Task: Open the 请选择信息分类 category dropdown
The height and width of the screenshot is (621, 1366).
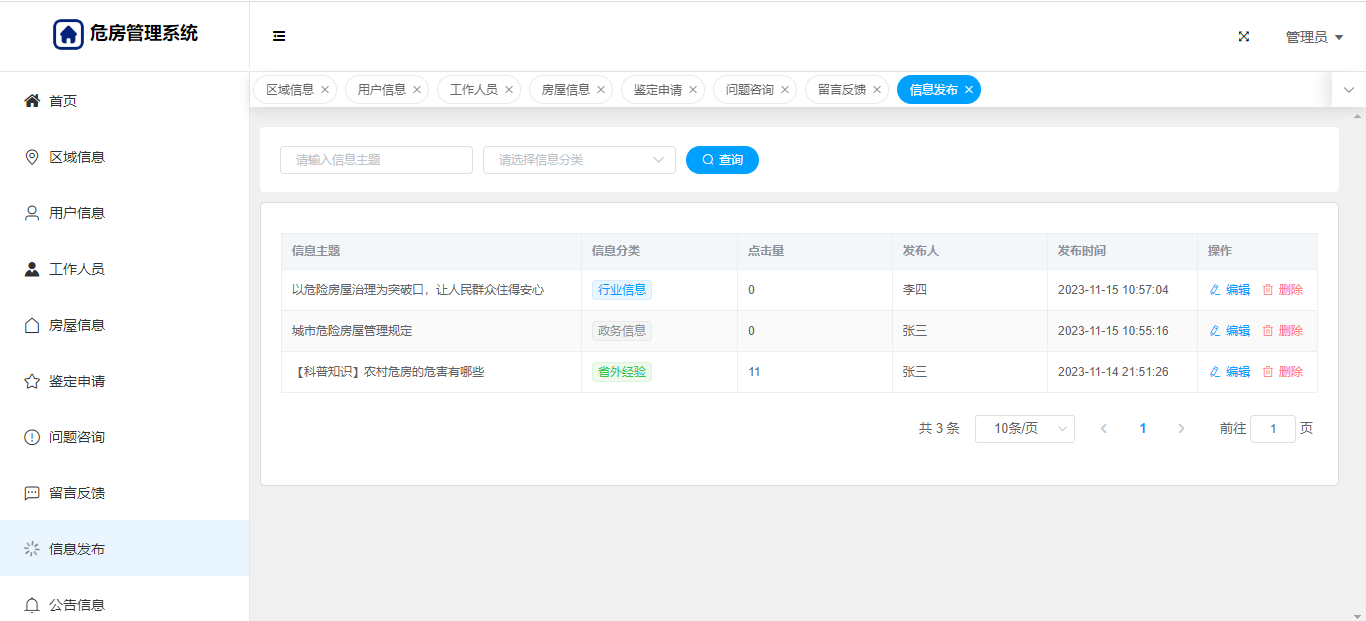Action: [579, 160]
